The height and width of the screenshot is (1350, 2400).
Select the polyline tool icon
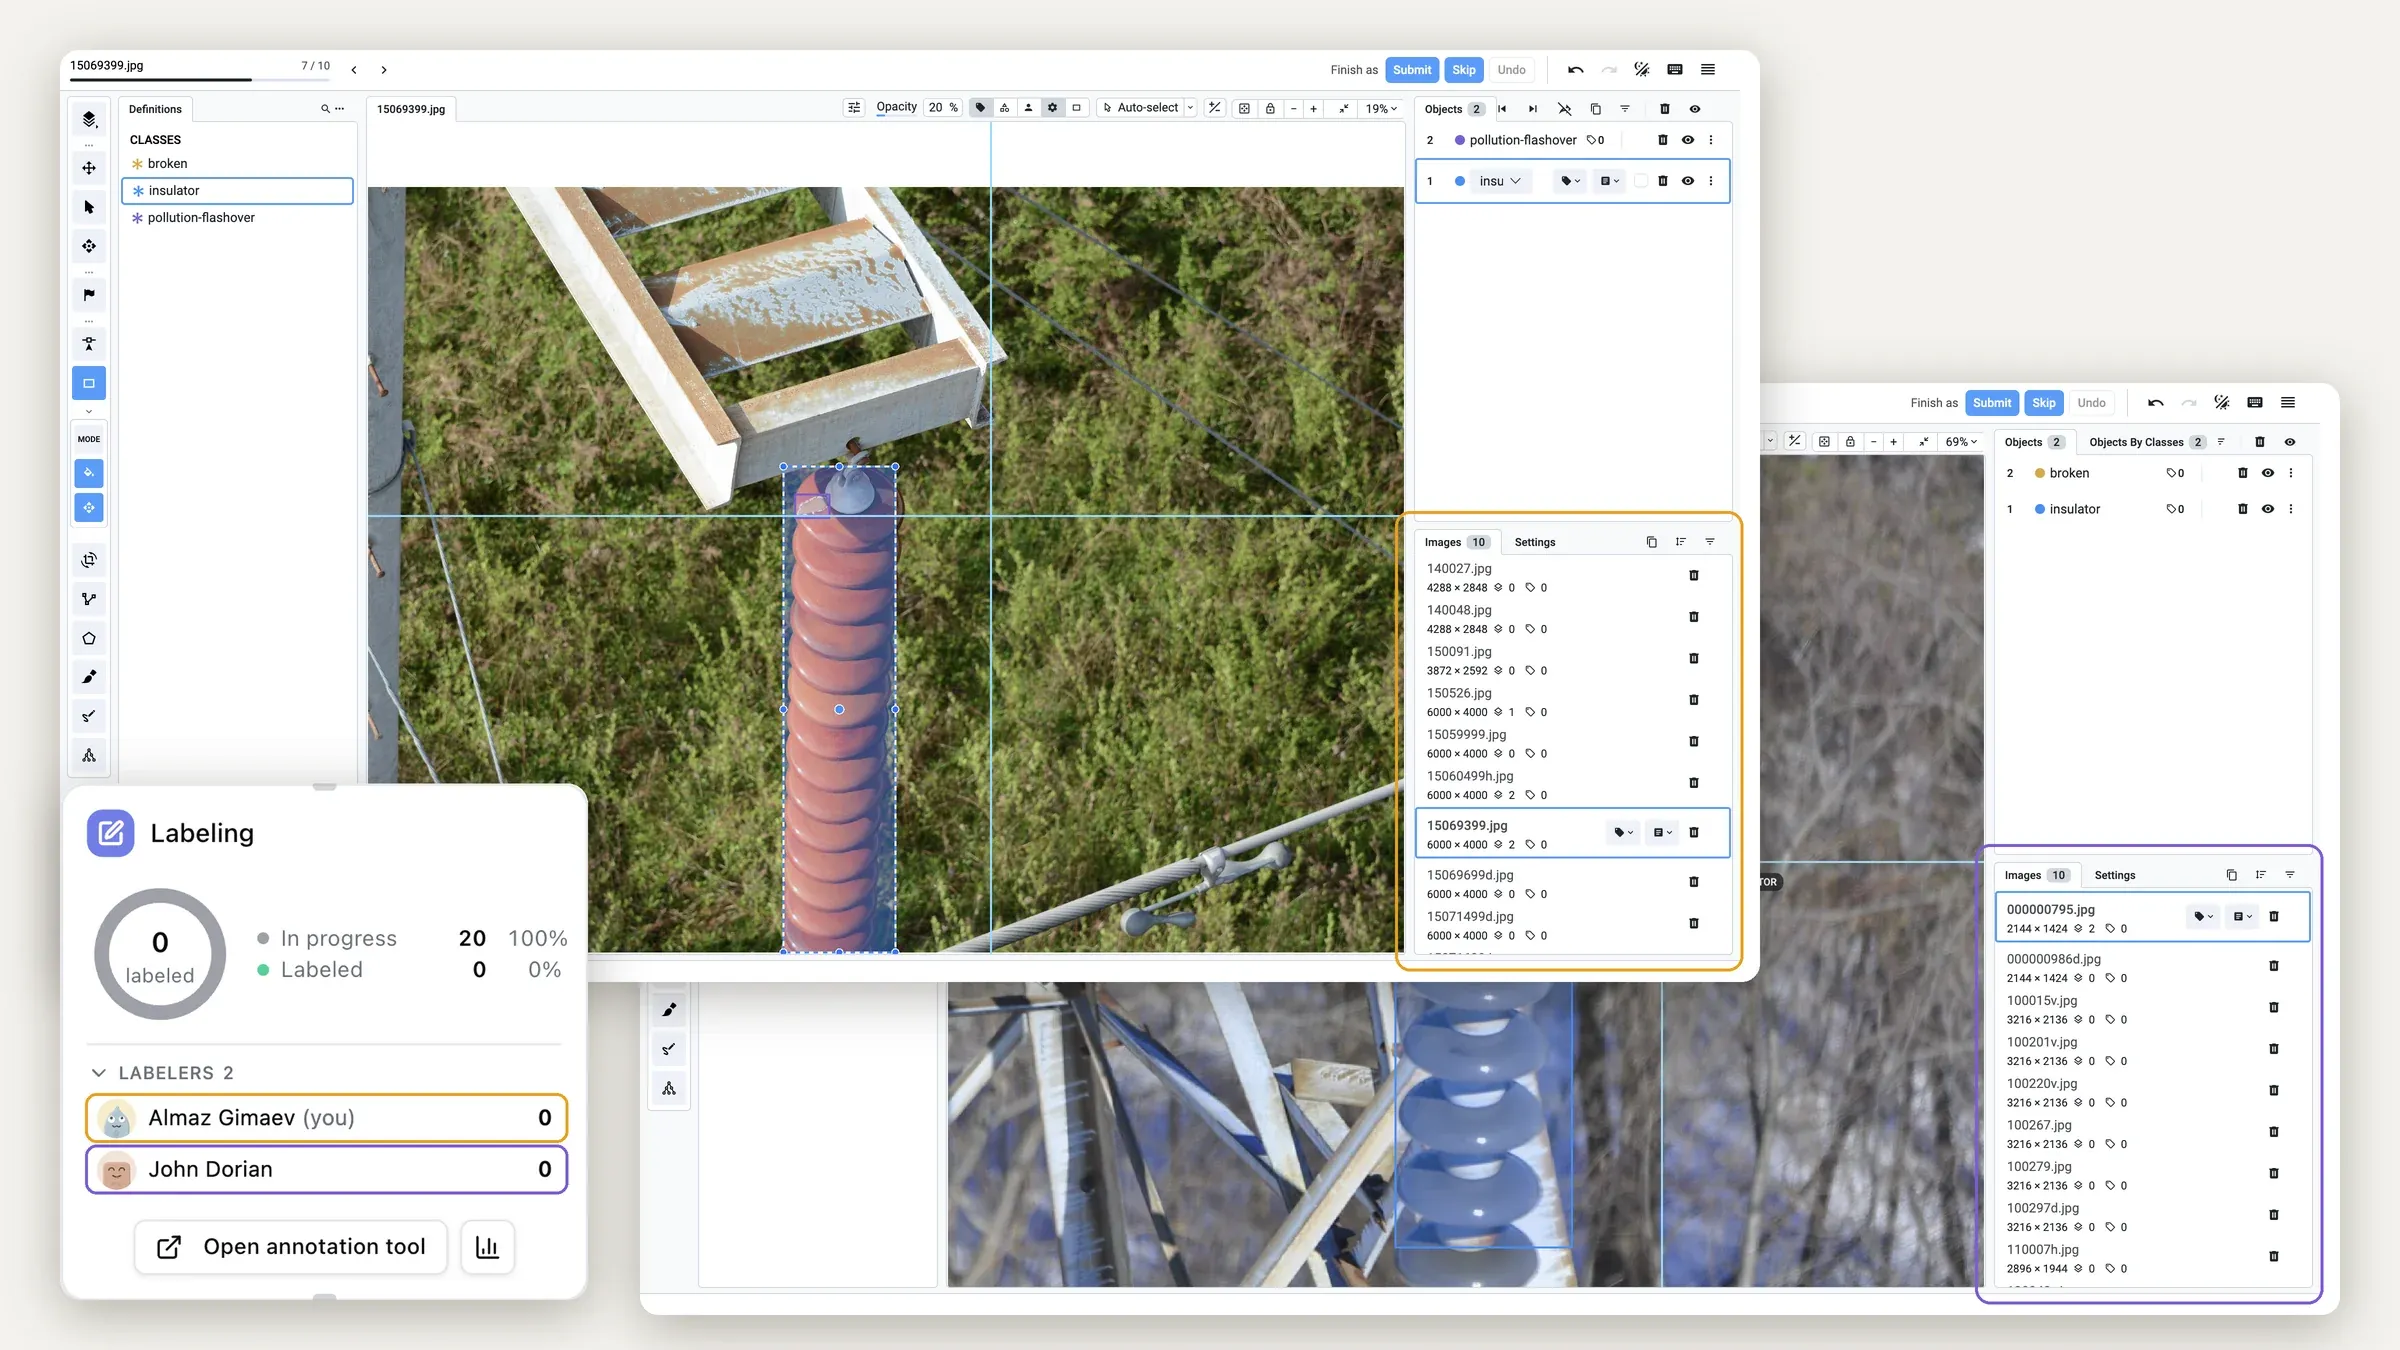[x=89, y=599]
